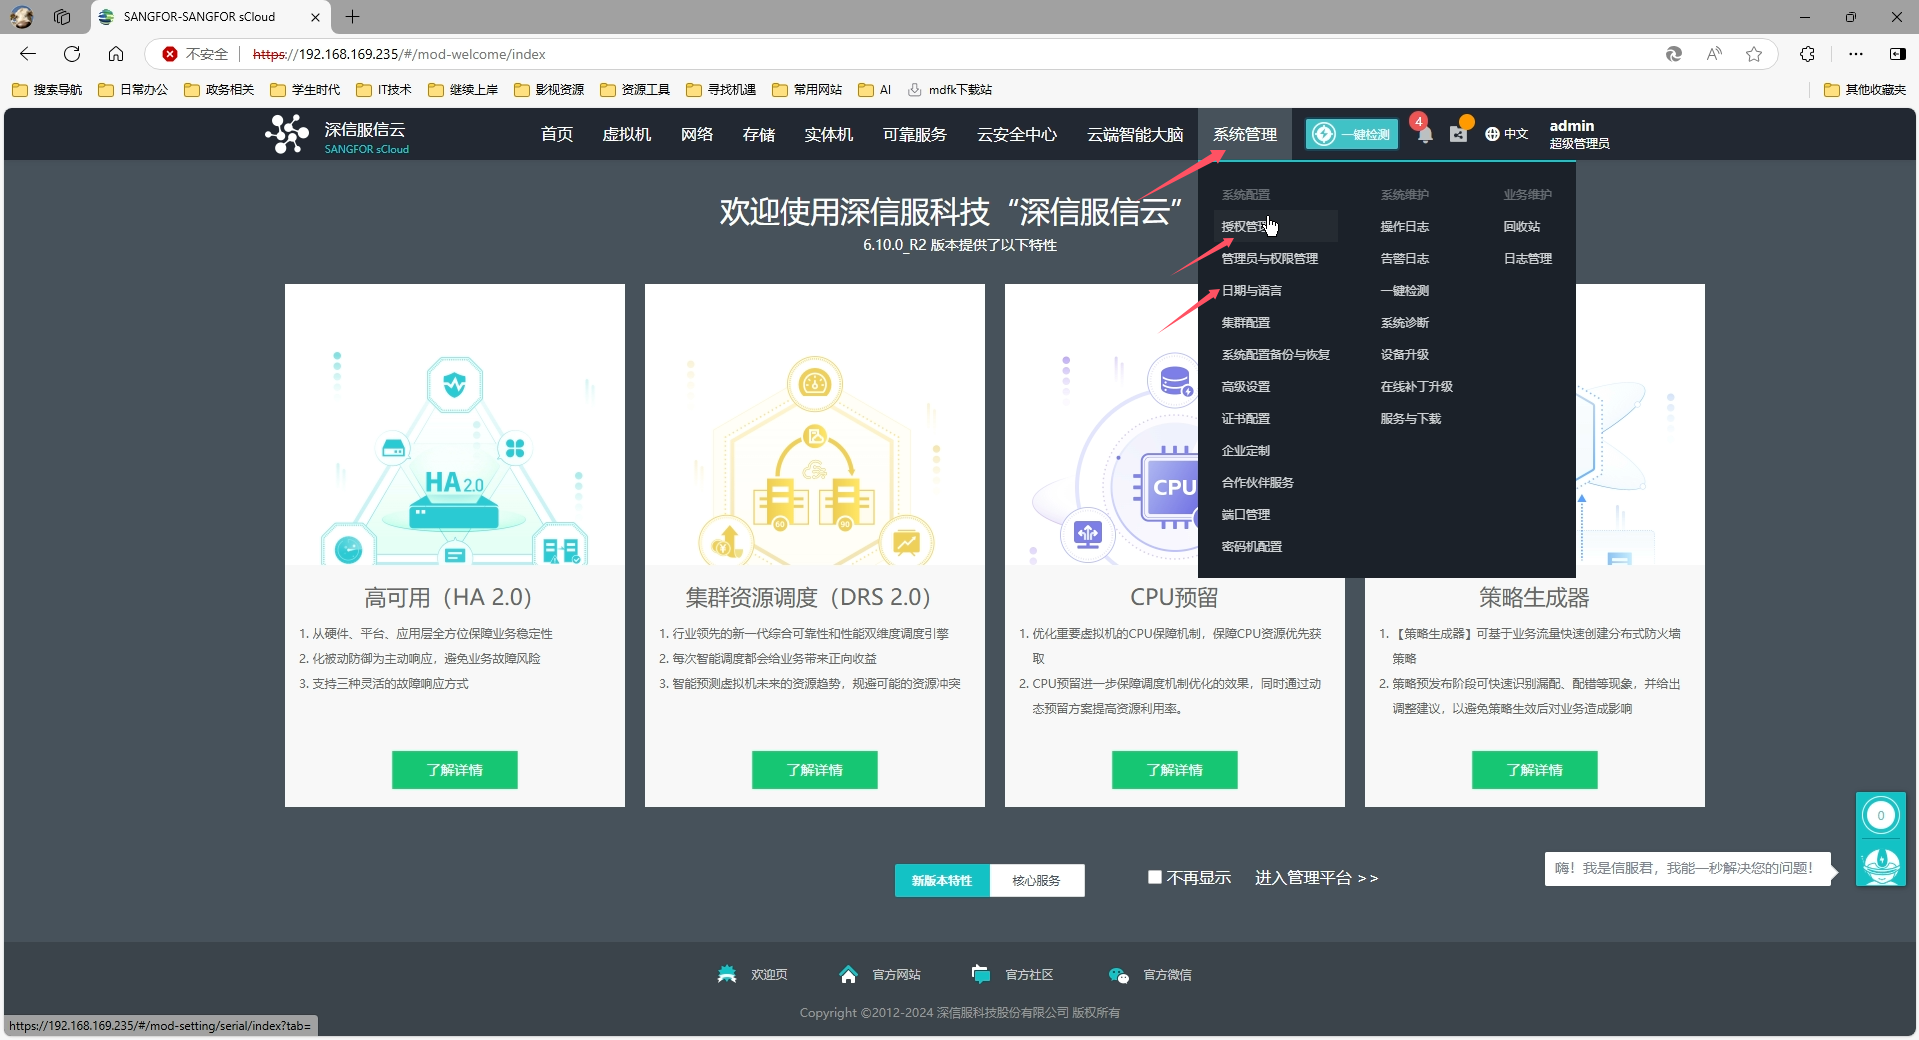Image resolution: width=1919 pixels, height=1040 pixels.
Task: Open the 欢迎页 footer link
Action: point(752,974)
